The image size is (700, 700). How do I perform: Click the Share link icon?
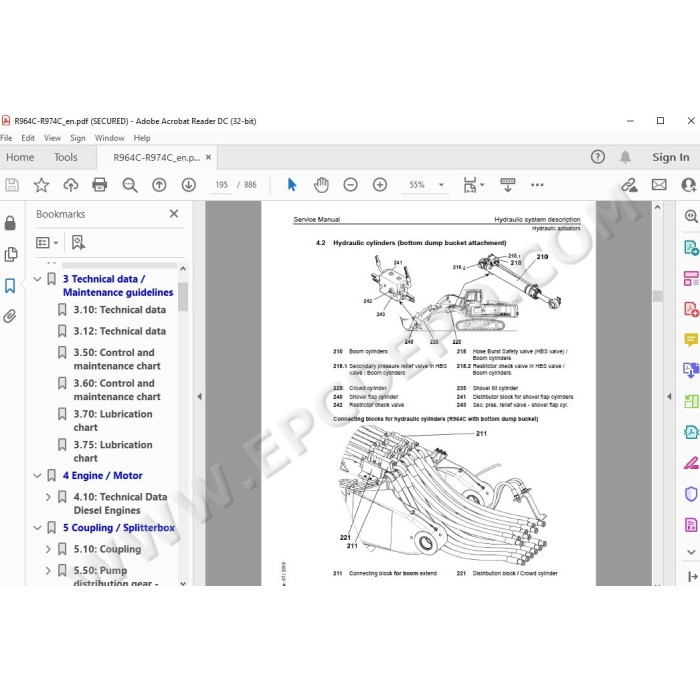pos(629,184)
